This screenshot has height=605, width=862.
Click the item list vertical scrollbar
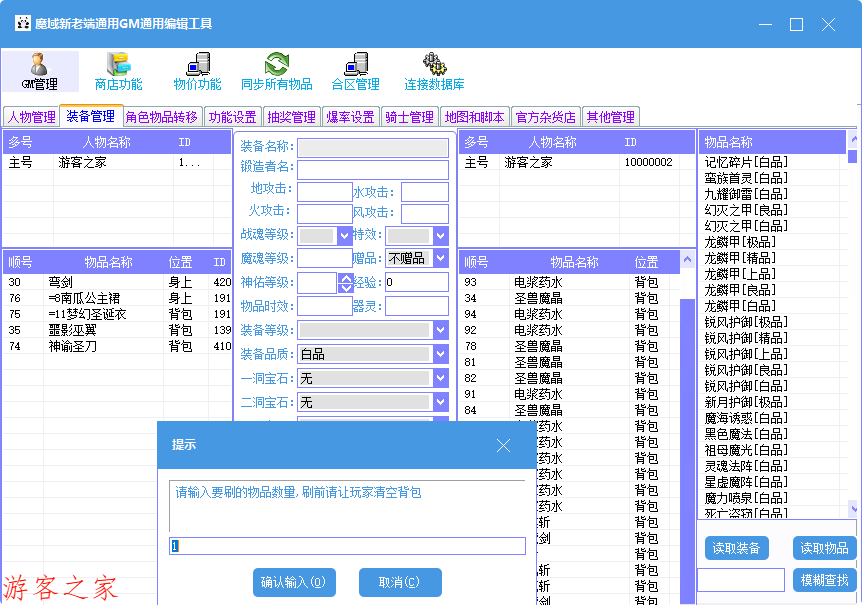tap(852, 300)
